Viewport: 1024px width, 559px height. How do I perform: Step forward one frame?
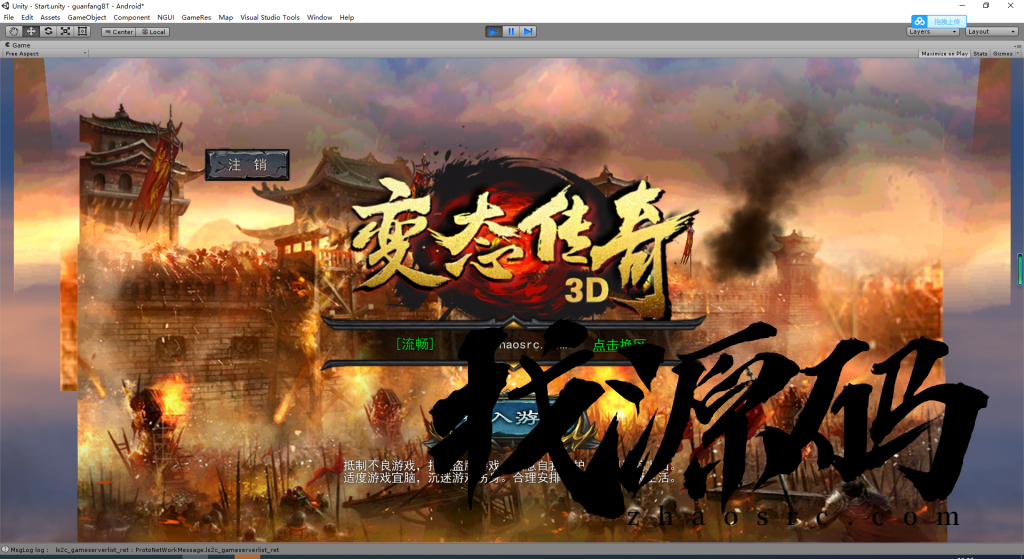(528, 31)
